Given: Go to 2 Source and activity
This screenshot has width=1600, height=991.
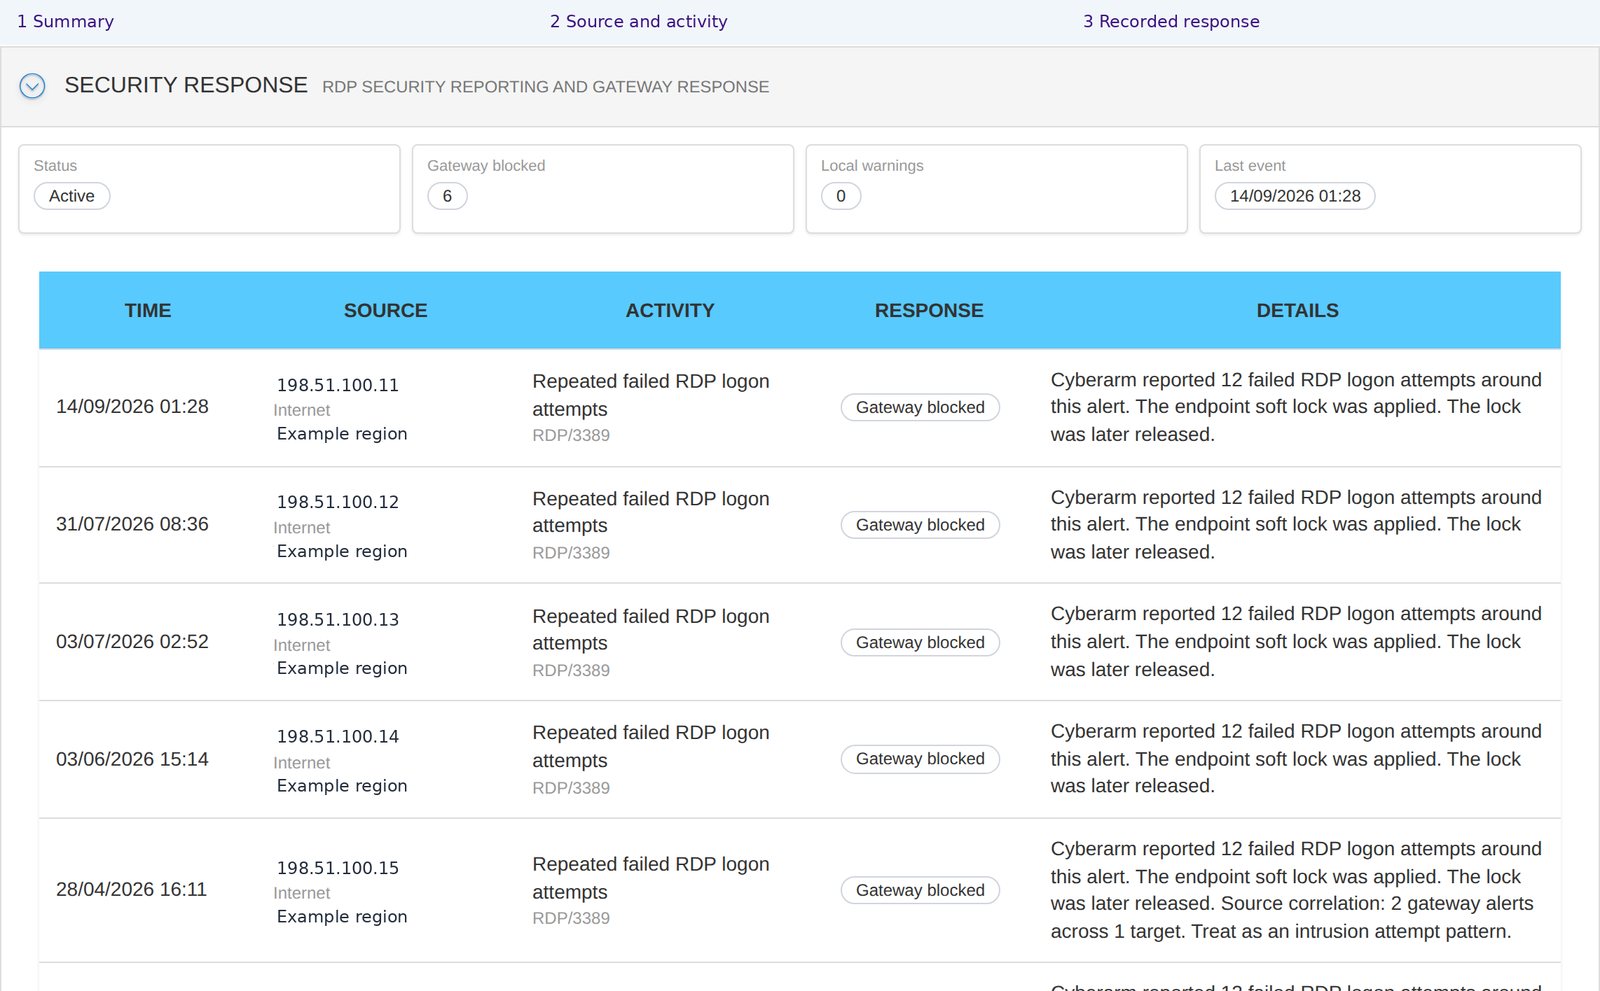Looking at the screenshot, I should coord(638,21).
